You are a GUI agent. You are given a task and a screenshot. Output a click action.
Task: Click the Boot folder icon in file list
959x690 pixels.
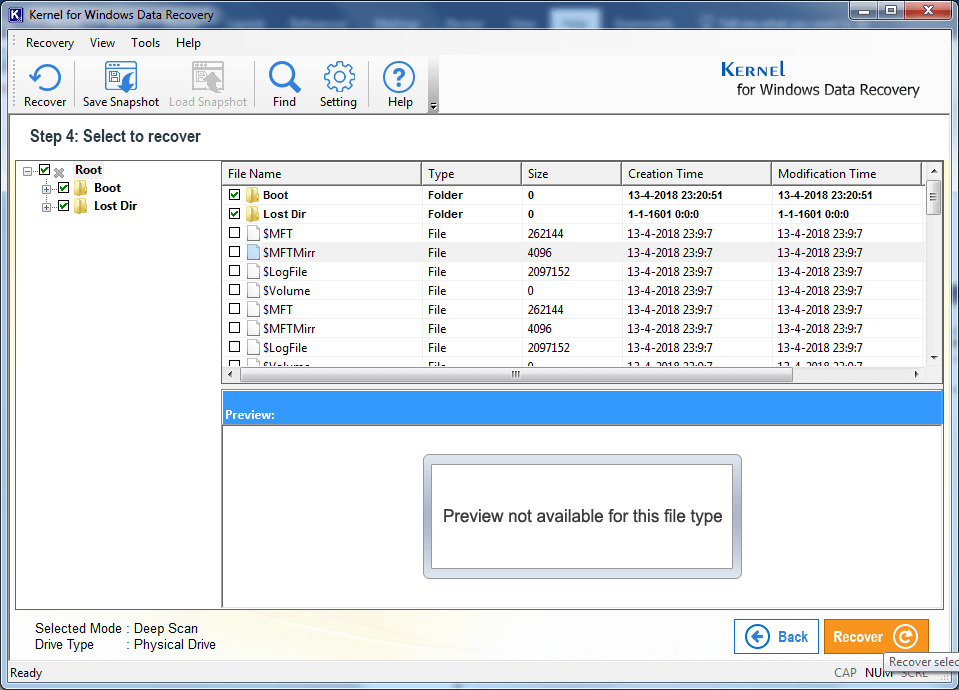253,195
